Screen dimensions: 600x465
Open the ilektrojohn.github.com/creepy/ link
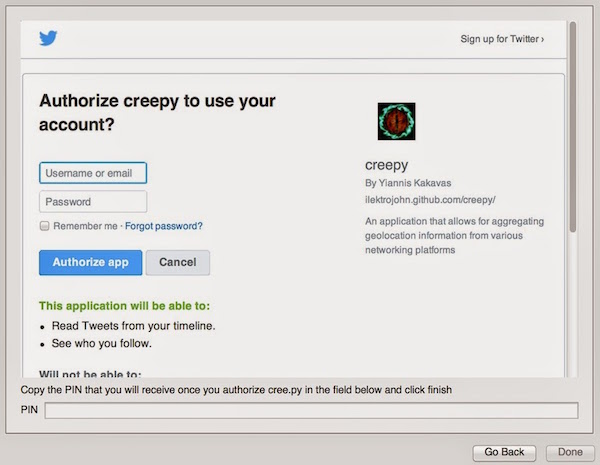tap(430, 200)
